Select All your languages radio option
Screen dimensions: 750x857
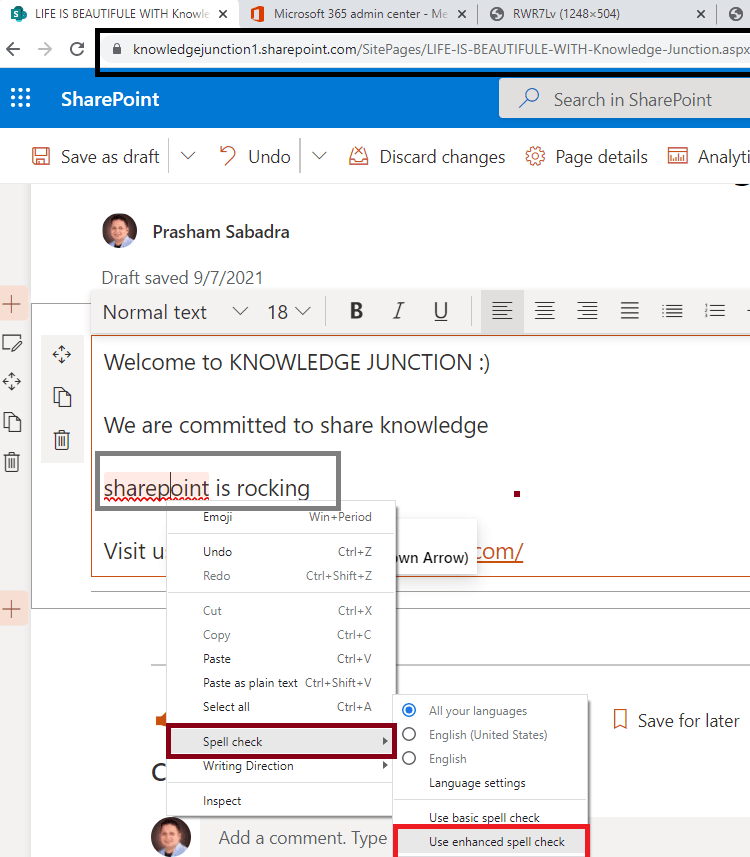pyautogui.click(x=409, y=710)
